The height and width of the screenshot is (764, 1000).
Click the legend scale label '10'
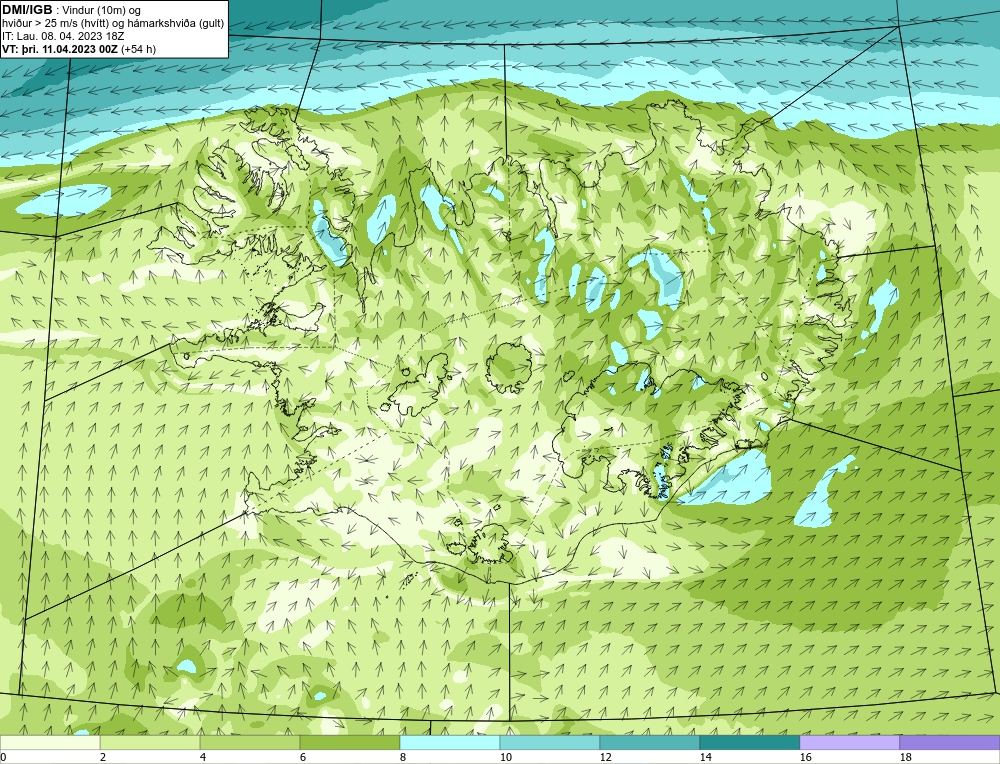pos(505,757)
